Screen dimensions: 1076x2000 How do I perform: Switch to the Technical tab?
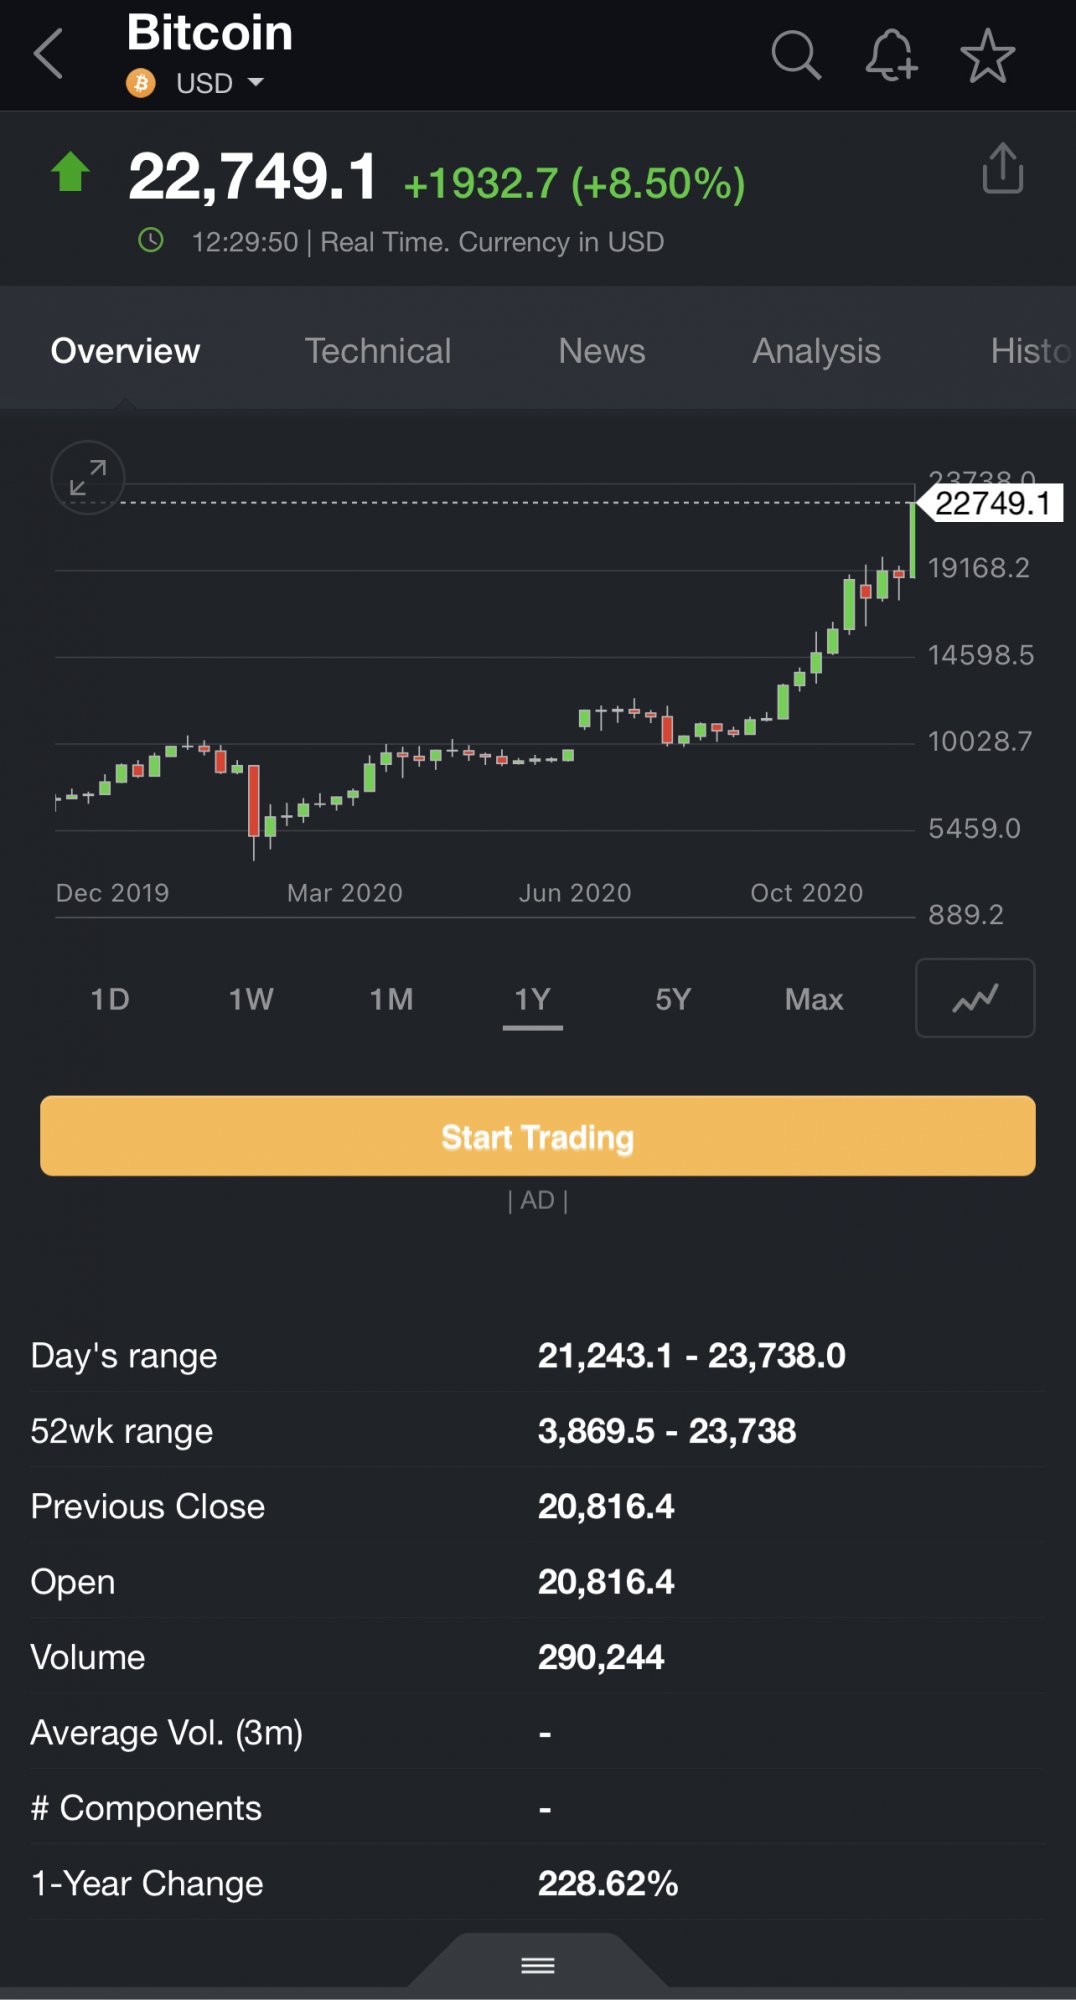pyautogui.click(x=378, y=351)
